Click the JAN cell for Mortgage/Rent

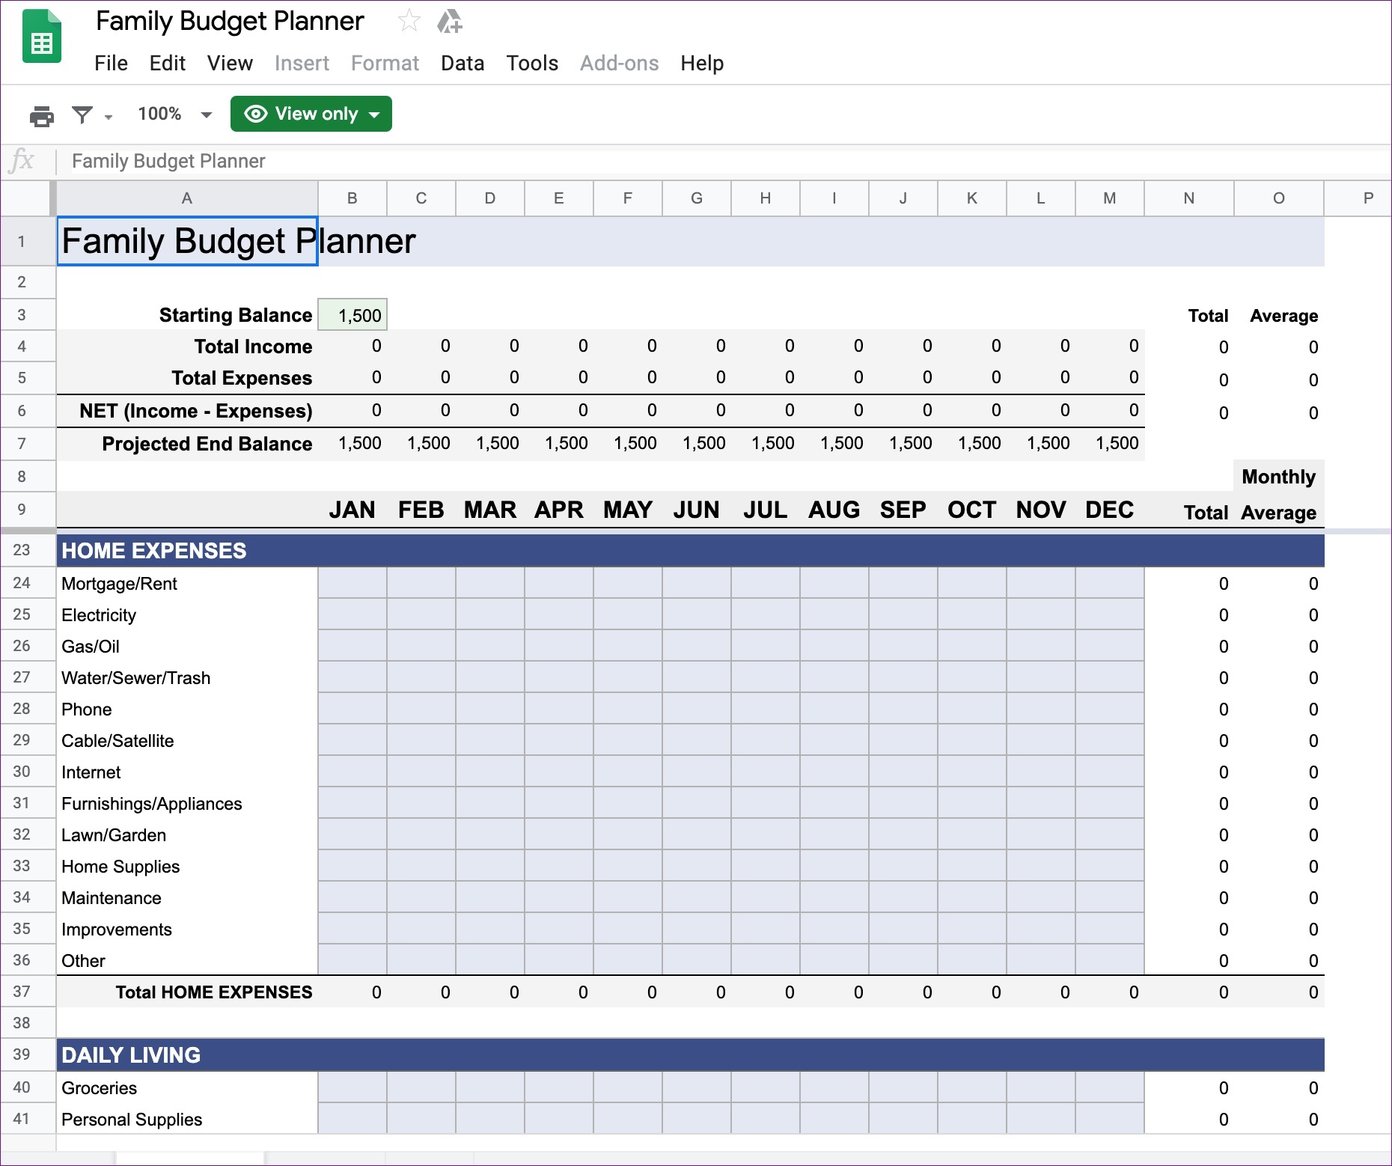coord(352,583)
